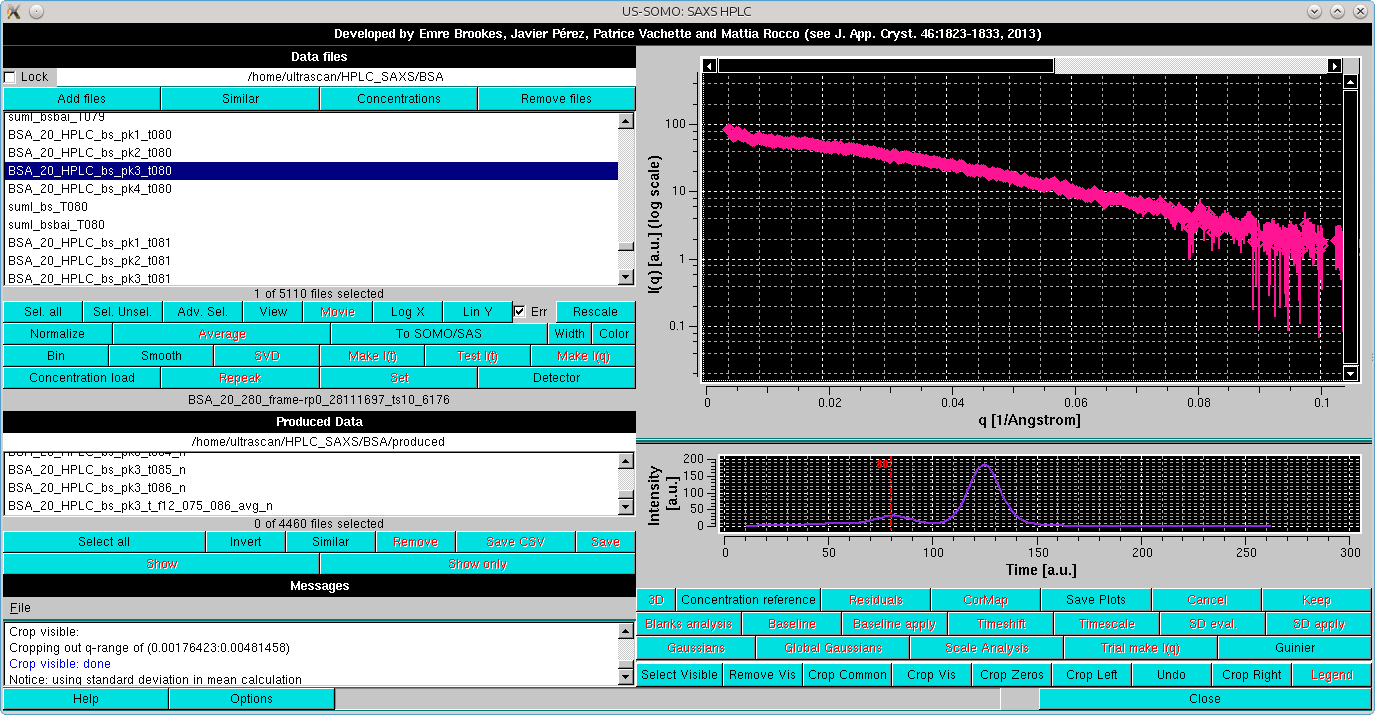Click the Color button
The image size is (1375, 715).
[x=614, y=334]
